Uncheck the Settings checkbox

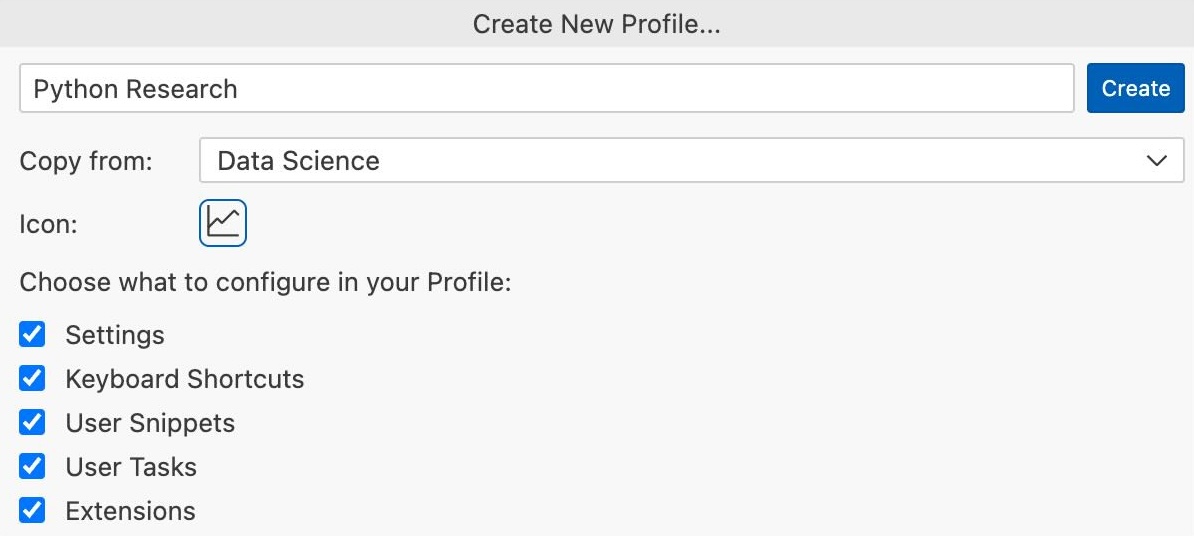point(32,333)
